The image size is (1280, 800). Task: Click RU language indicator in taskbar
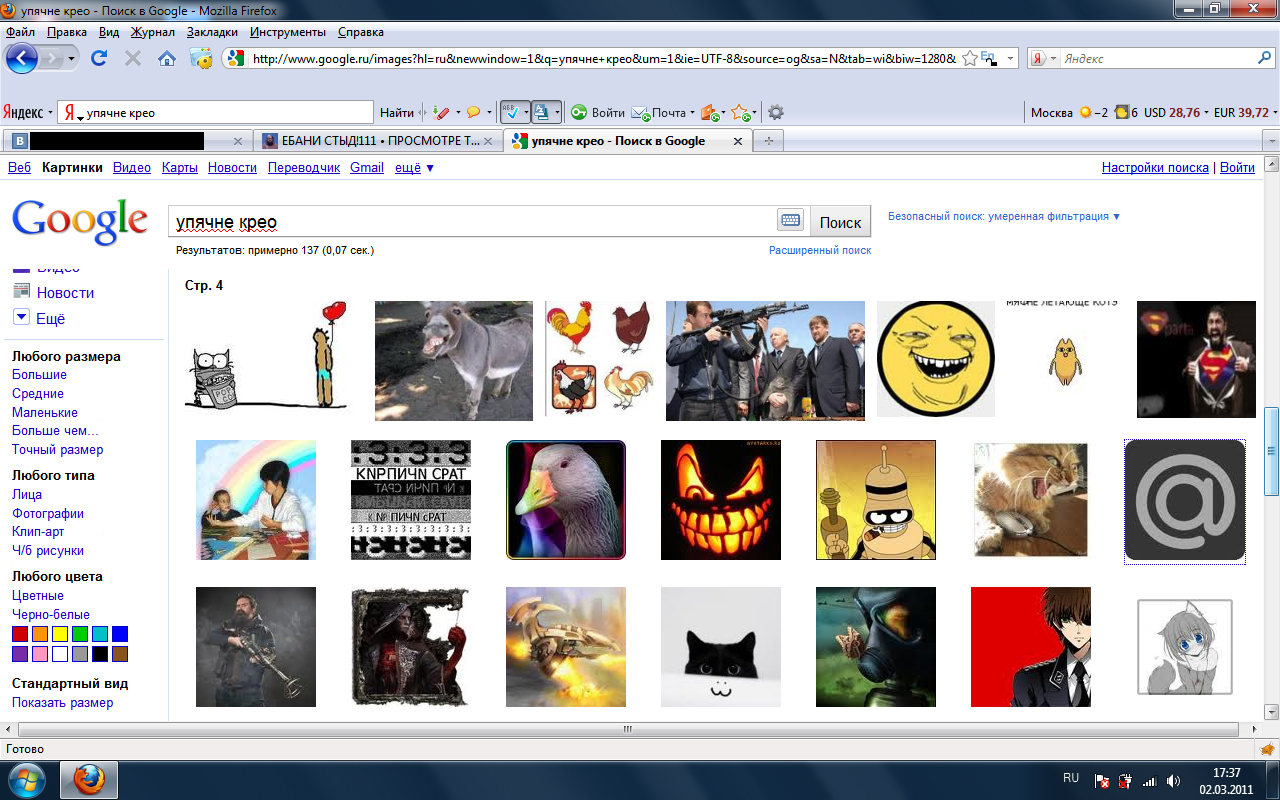tap(1070, 777)
